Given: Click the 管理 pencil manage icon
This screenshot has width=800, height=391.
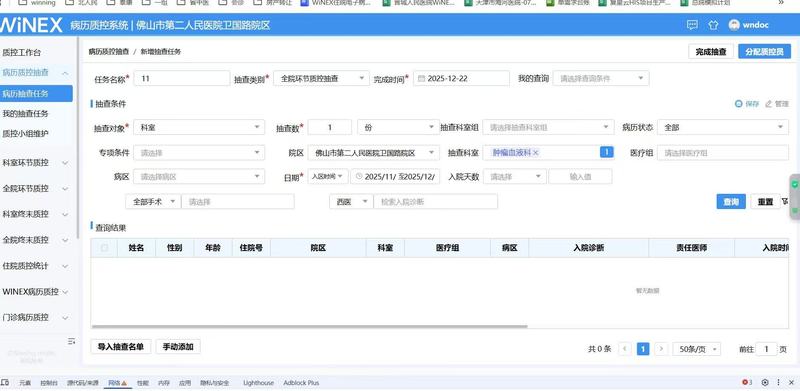Looking at the screenshot, I should tap(768, 104).
